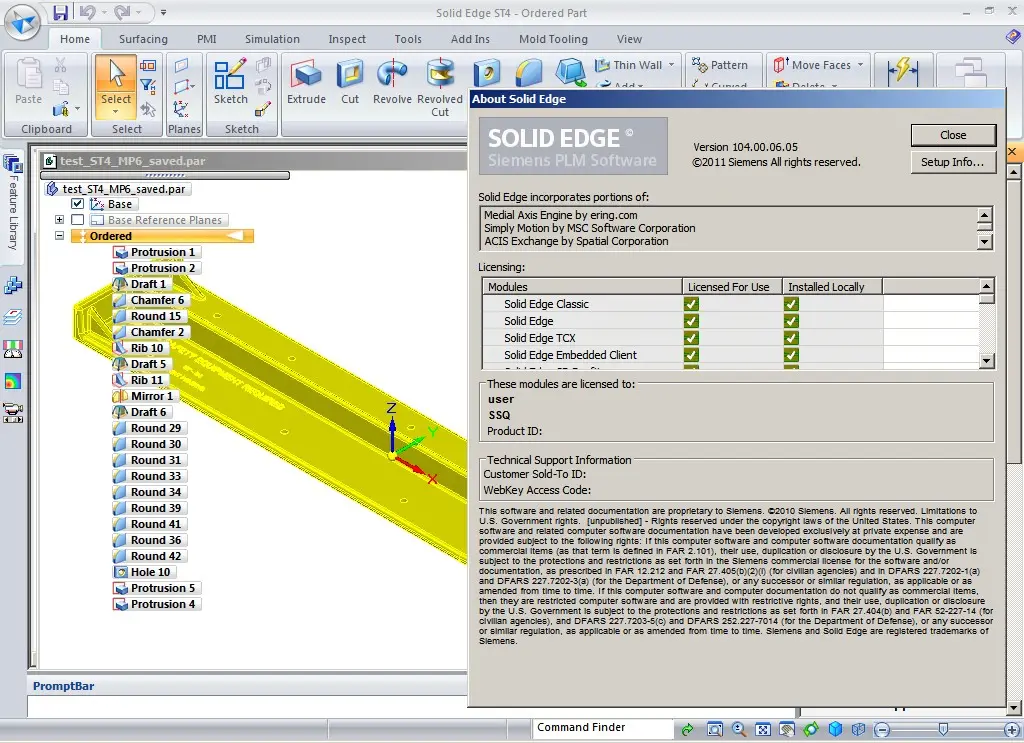Viewport: 1024px width, 743px height.
Task: Switch to the Mold Tooling ribbon tab
Action: click(553, 39)
